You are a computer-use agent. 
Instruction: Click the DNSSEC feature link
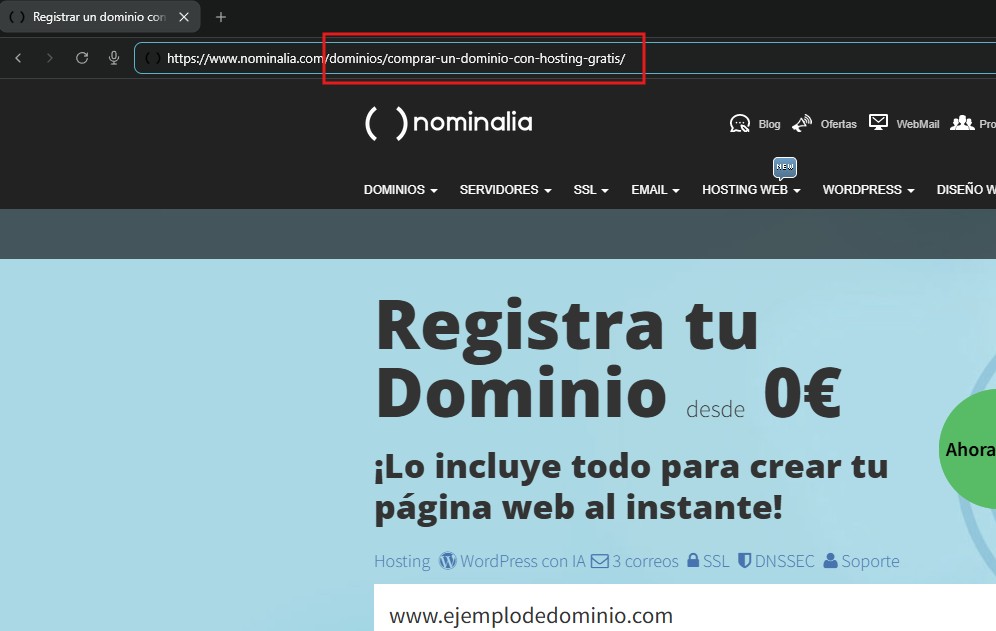(783, 561)
